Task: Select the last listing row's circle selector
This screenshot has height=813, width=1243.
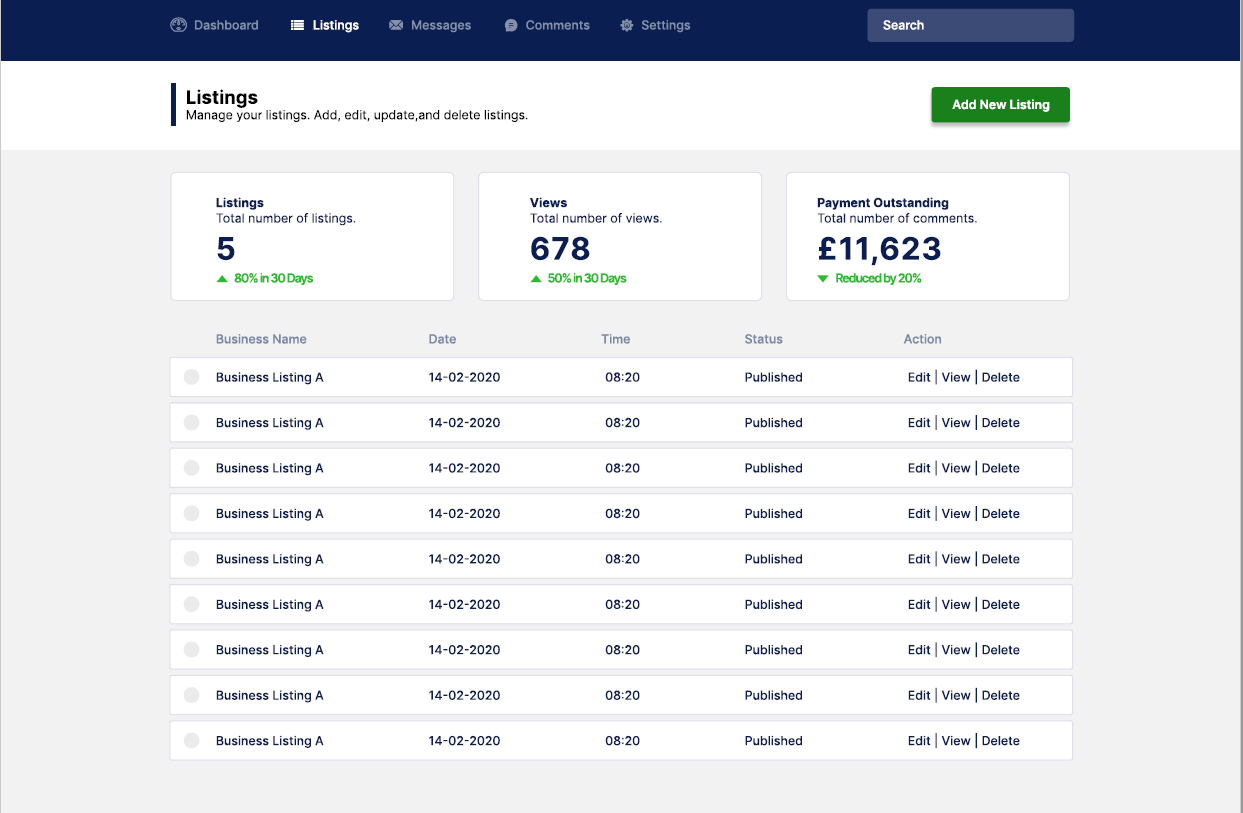Action: point(192,741)
